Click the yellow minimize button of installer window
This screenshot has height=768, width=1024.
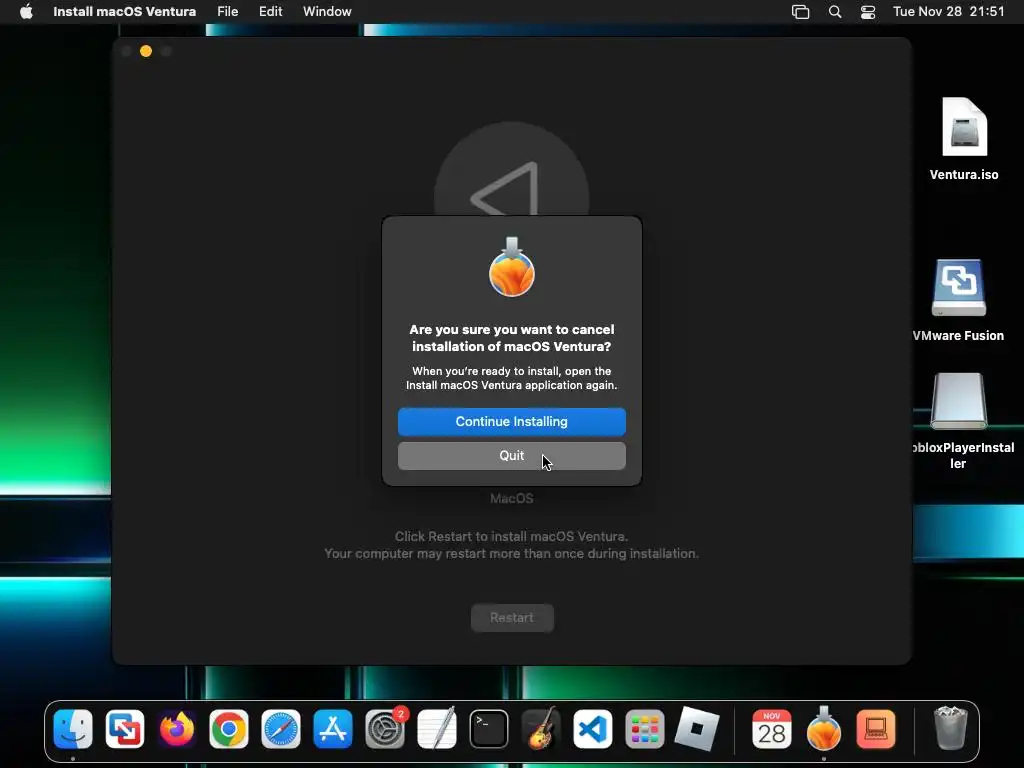[x=146, y=51]
